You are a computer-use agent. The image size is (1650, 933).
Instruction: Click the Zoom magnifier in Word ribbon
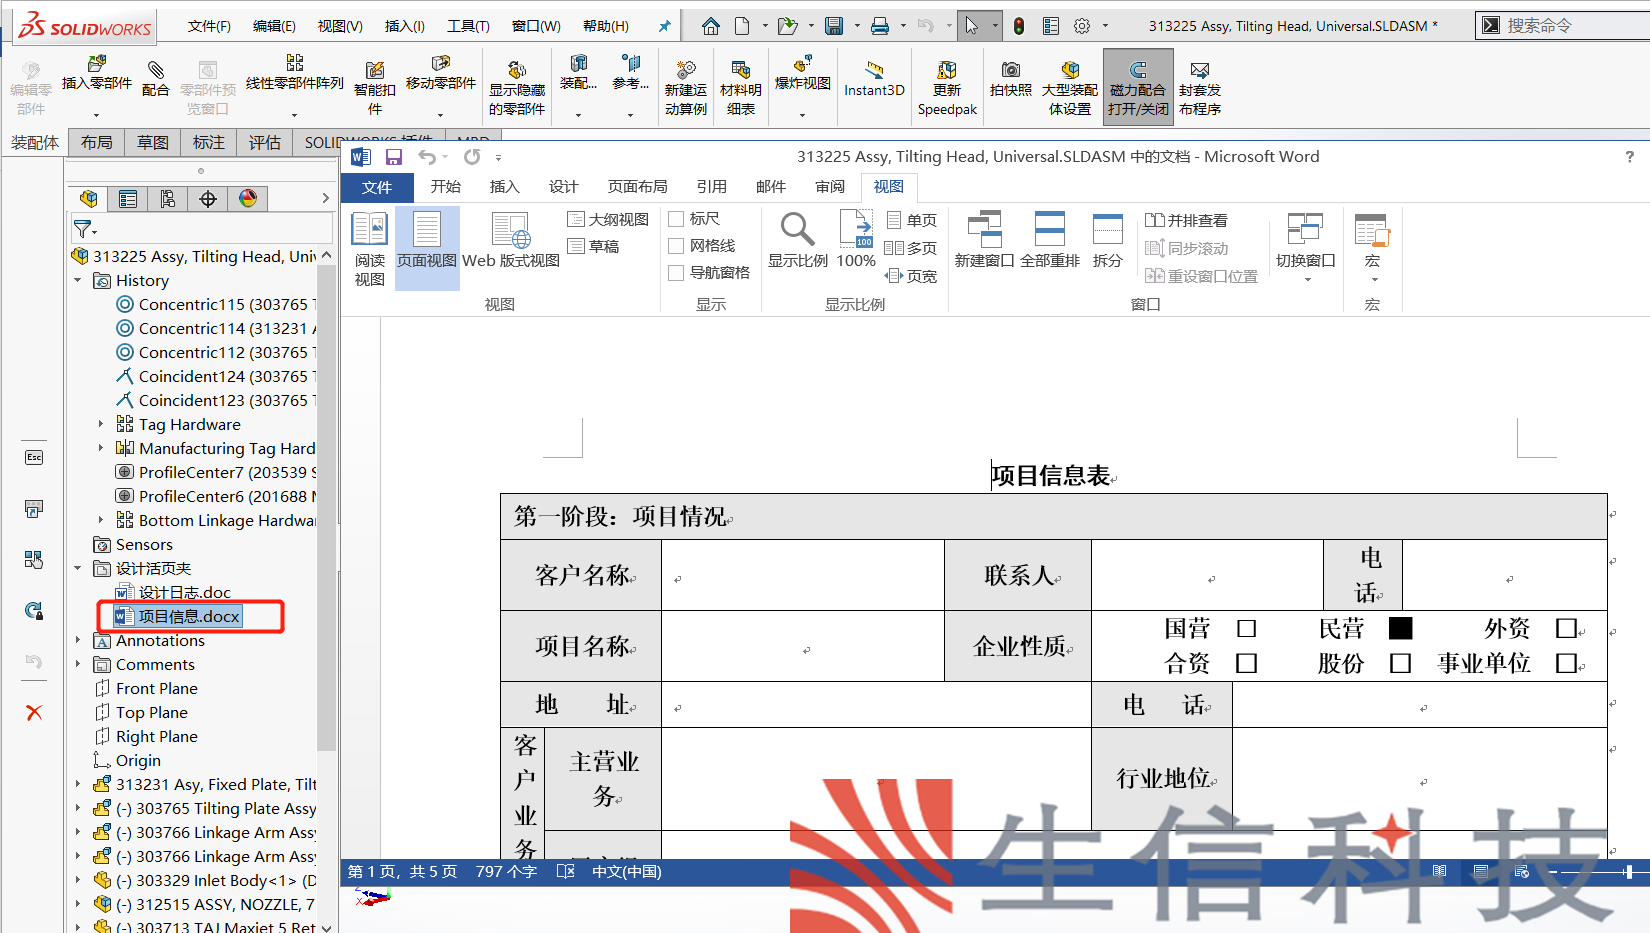798,241
